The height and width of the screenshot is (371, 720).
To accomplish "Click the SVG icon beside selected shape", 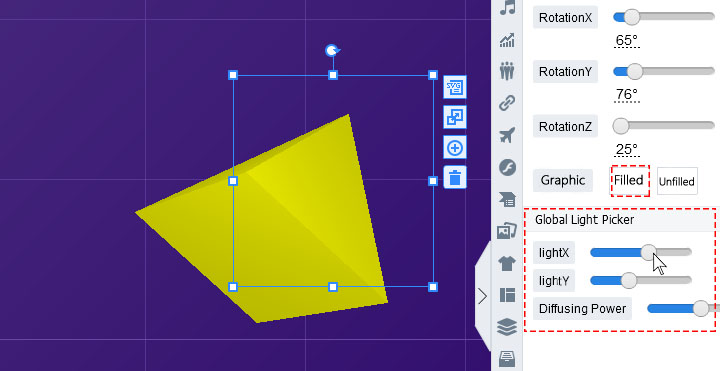I will (455, 87).
